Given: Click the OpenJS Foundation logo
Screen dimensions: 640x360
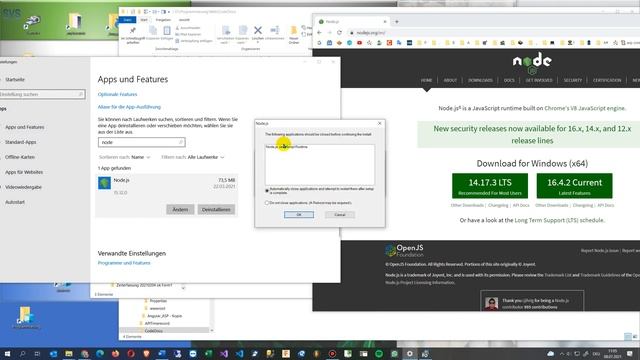Looking at the screenshot, I should tap(404, 251).
